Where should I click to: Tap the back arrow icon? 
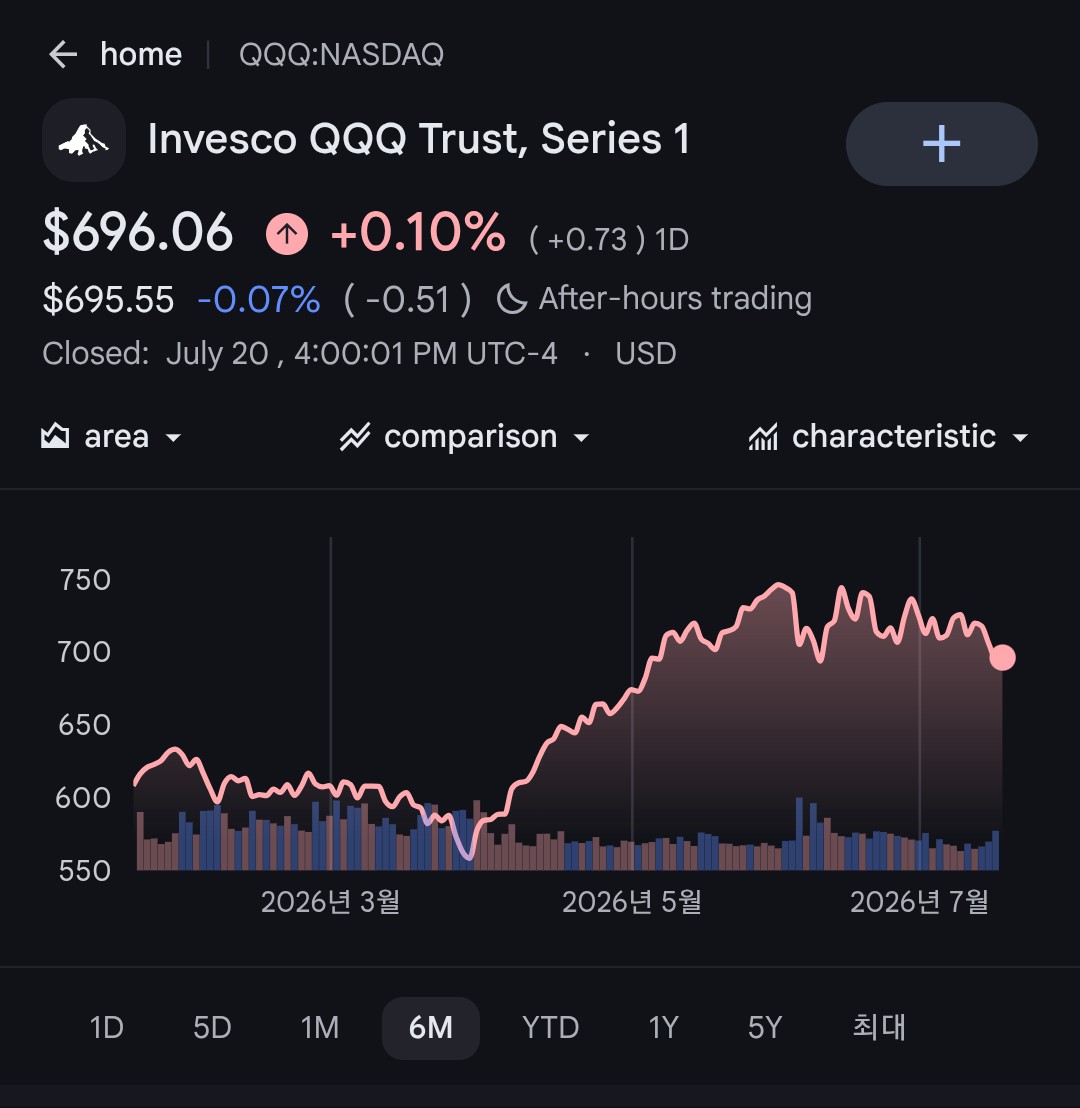click(x=63, y=54)
